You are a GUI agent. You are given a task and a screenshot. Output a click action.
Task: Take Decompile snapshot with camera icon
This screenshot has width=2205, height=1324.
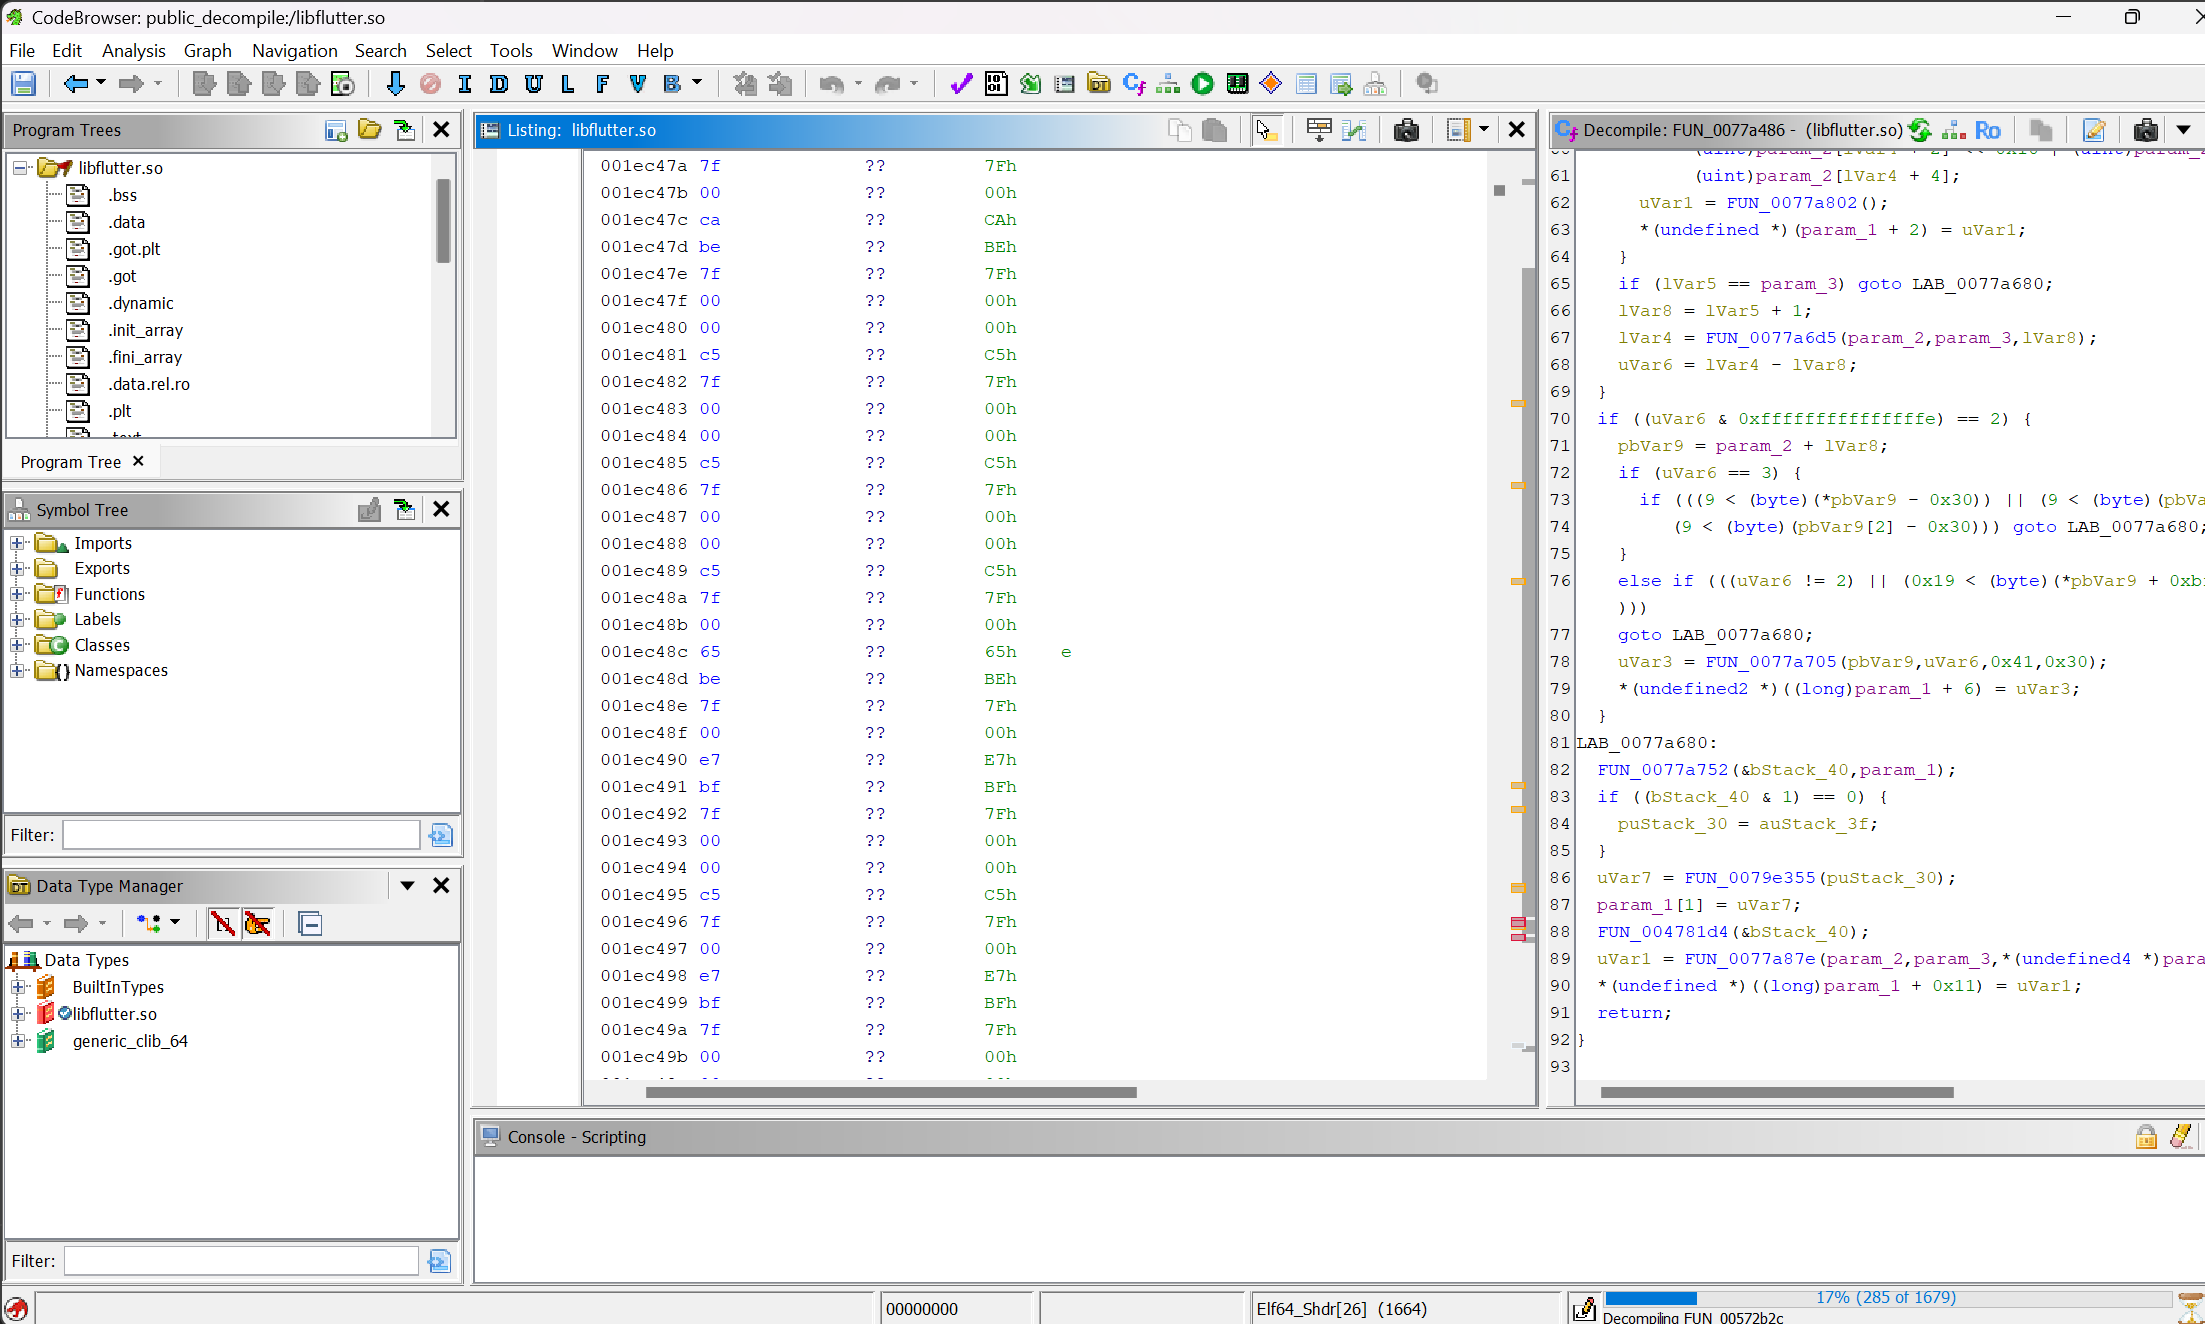click(2145, 130)
